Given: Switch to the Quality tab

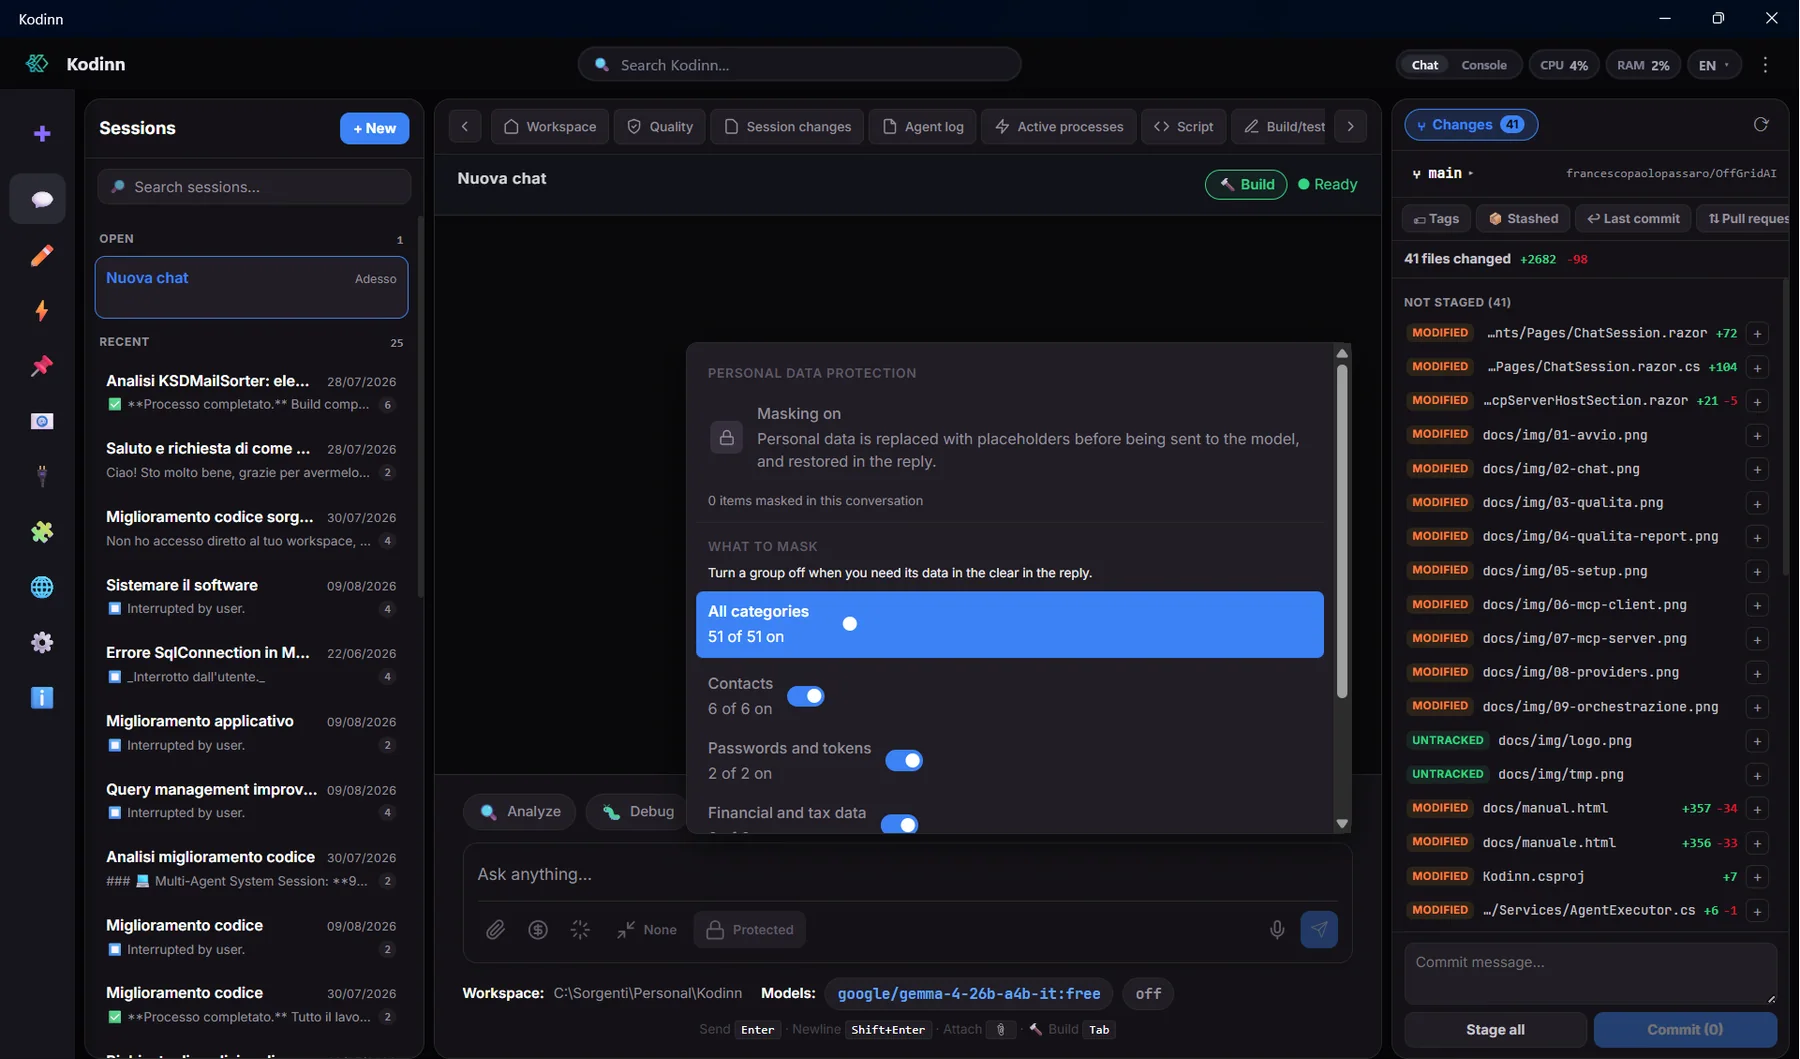Looking at the screenshot, I should pos(660,127).
